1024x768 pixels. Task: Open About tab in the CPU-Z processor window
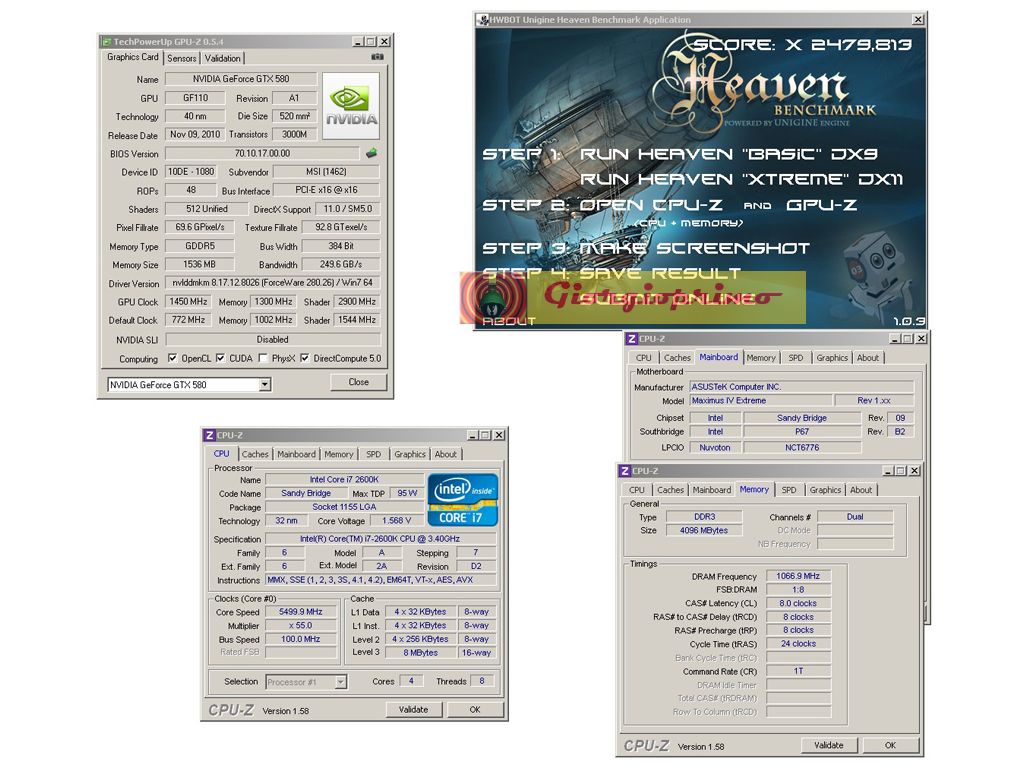(446, 454)
